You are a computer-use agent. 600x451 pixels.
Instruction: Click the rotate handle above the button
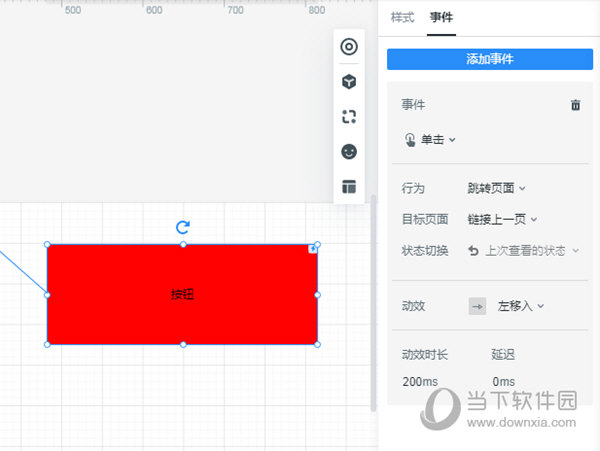[x=183, y=227]
